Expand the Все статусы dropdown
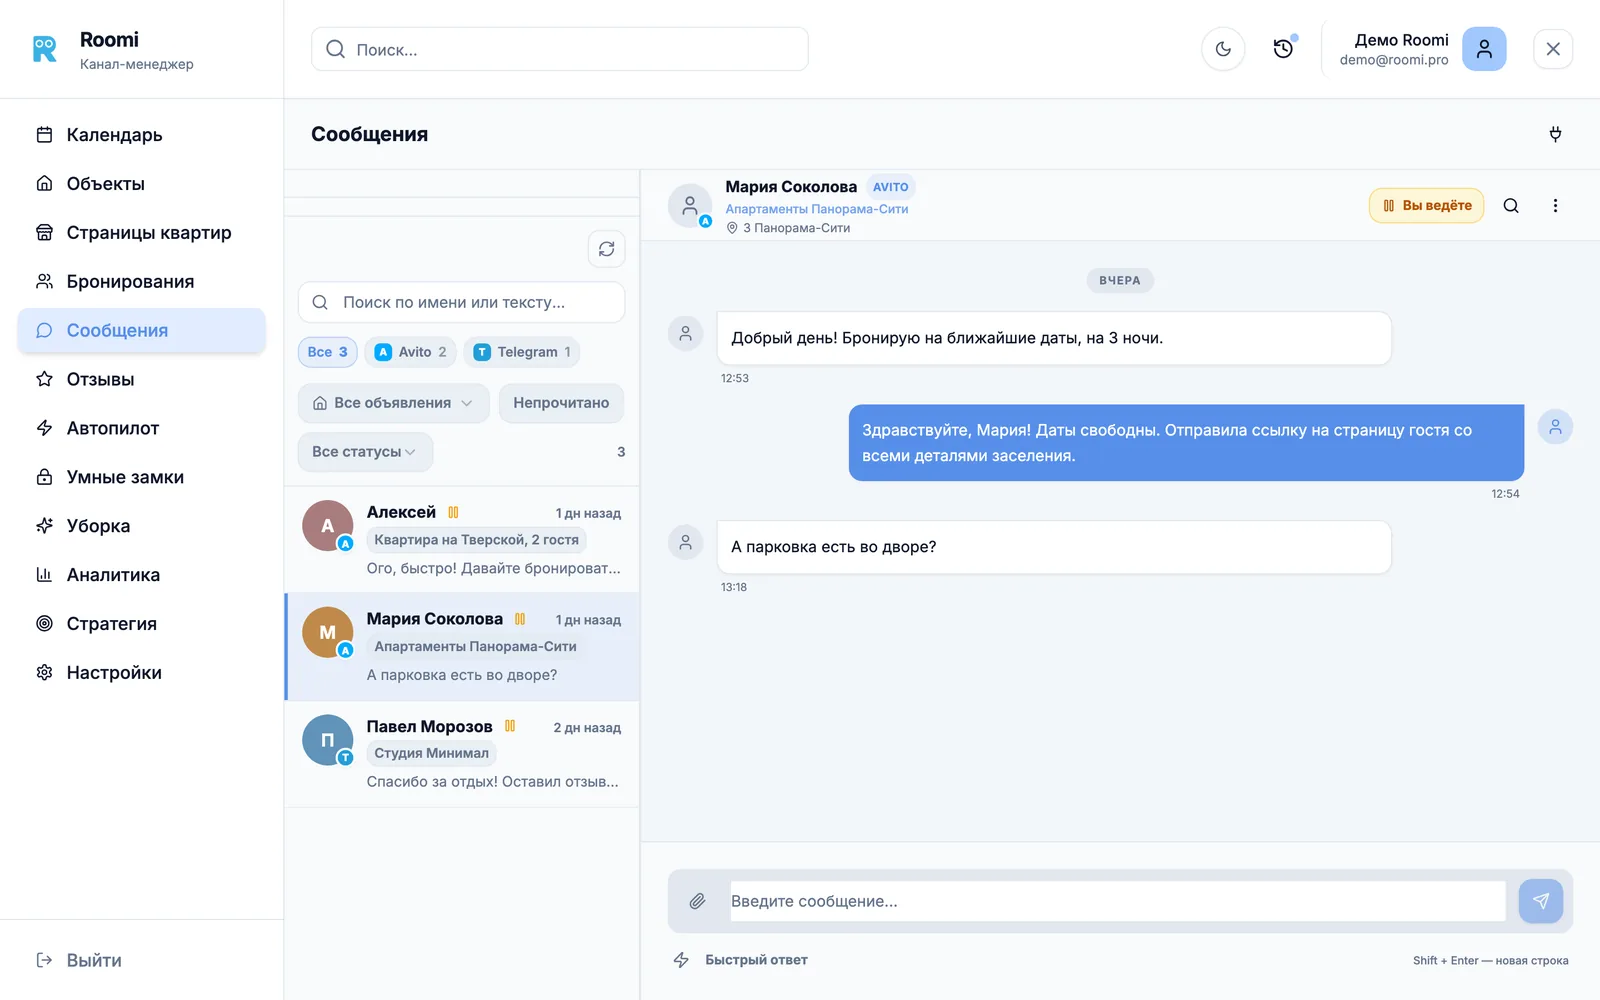Image resolution: width=1600 pixels, height=1000 pixels. coord(365,452)
